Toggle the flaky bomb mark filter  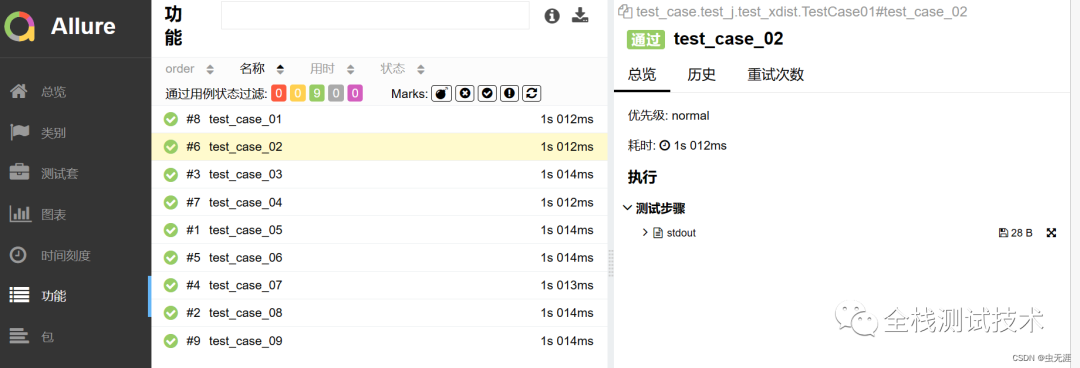(x=442, y=93)
